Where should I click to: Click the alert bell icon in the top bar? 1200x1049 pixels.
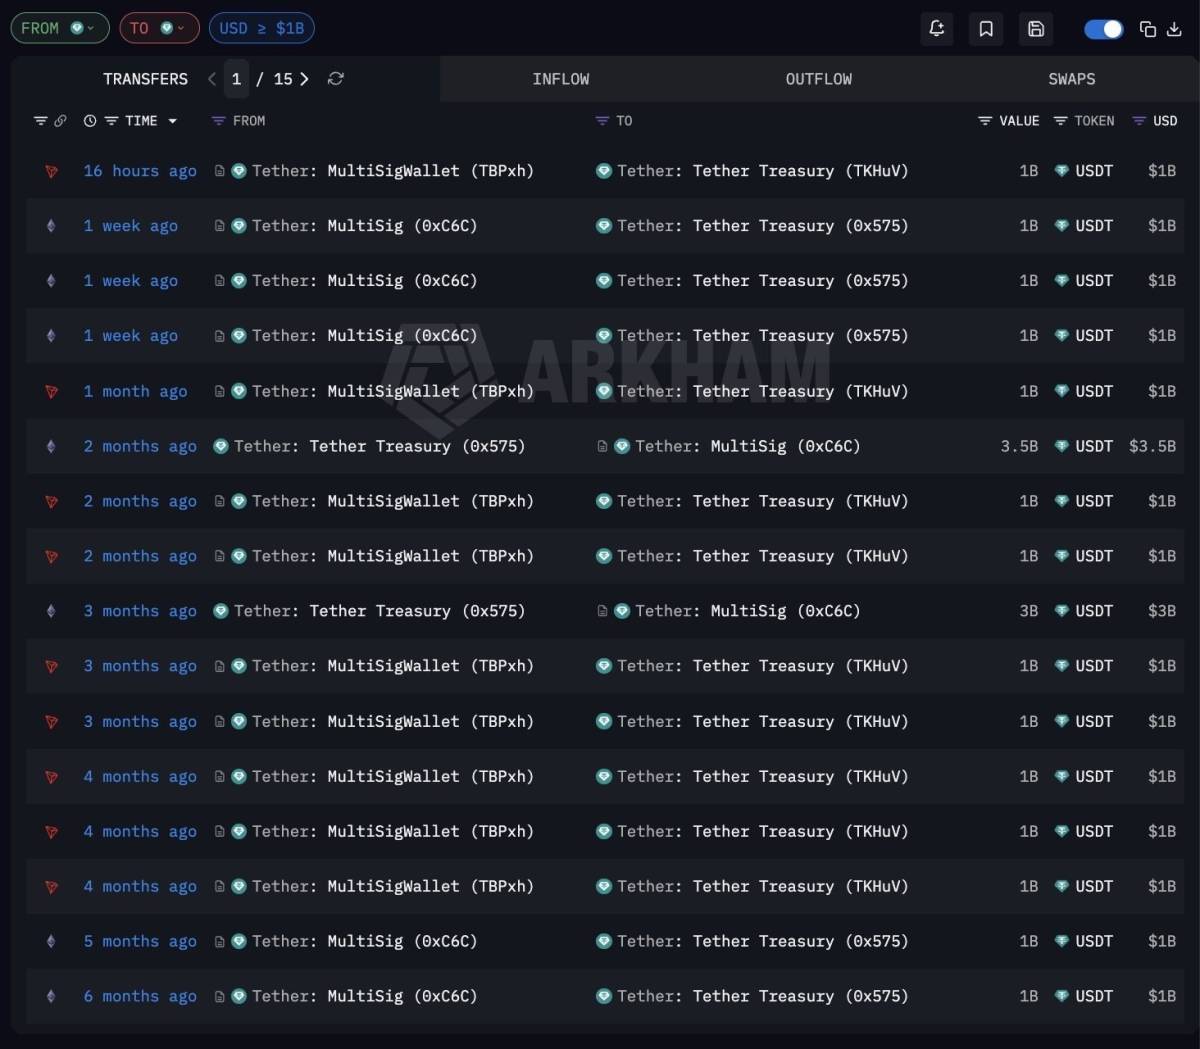tap(937, 29)
